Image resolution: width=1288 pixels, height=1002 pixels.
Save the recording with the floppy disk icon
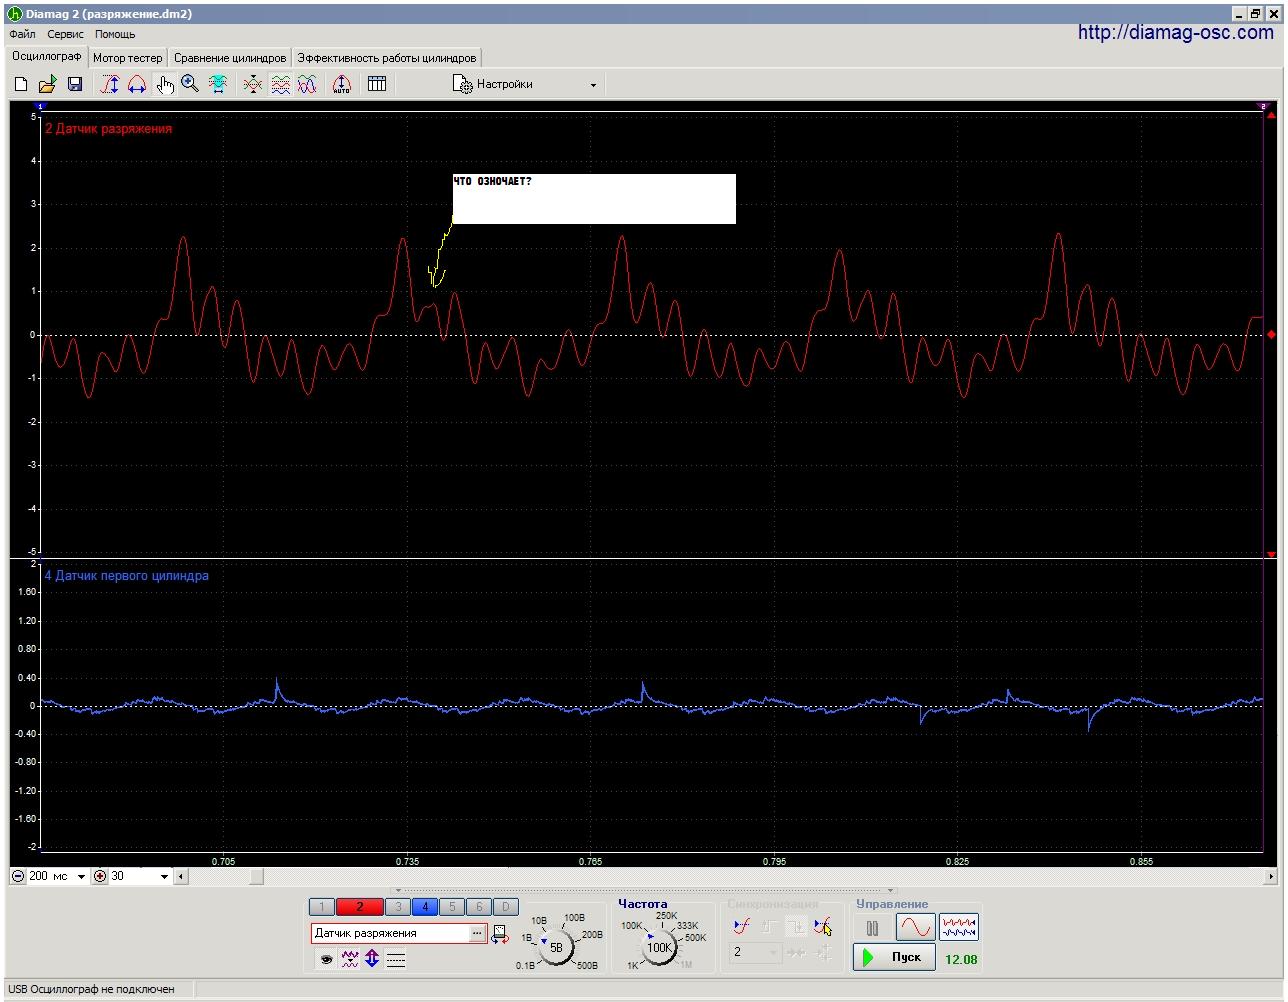click(74, 85)
